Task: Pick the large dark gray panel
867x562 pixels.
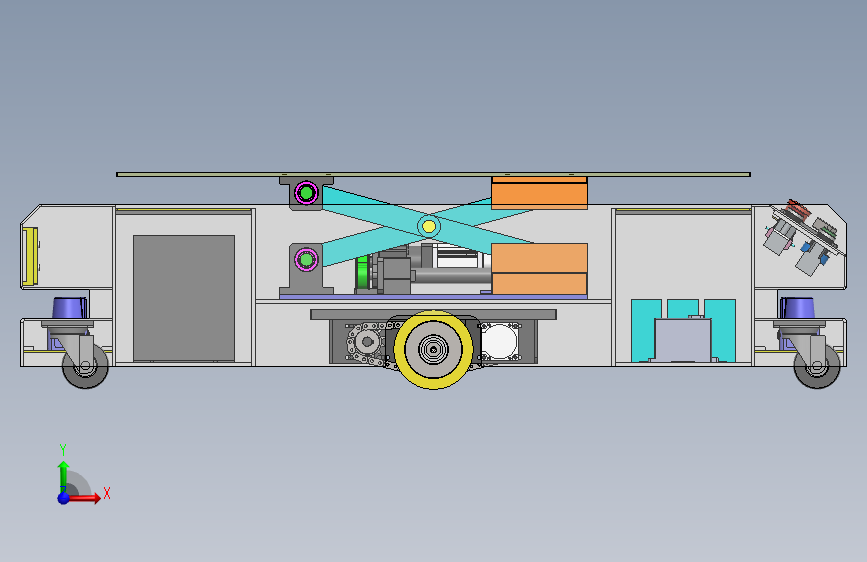Action: pos(184,298)
